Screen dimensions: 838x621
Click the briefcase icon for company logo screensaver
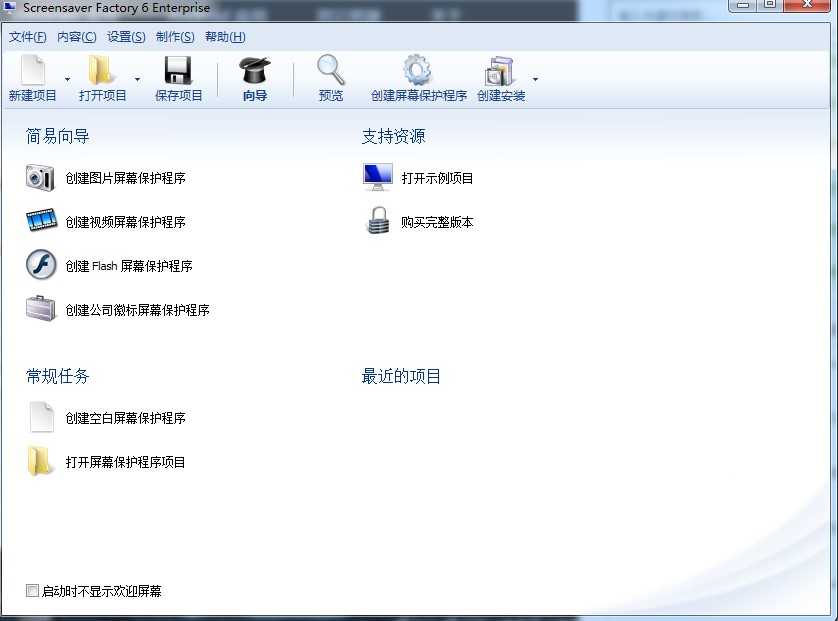click(40, 309)
